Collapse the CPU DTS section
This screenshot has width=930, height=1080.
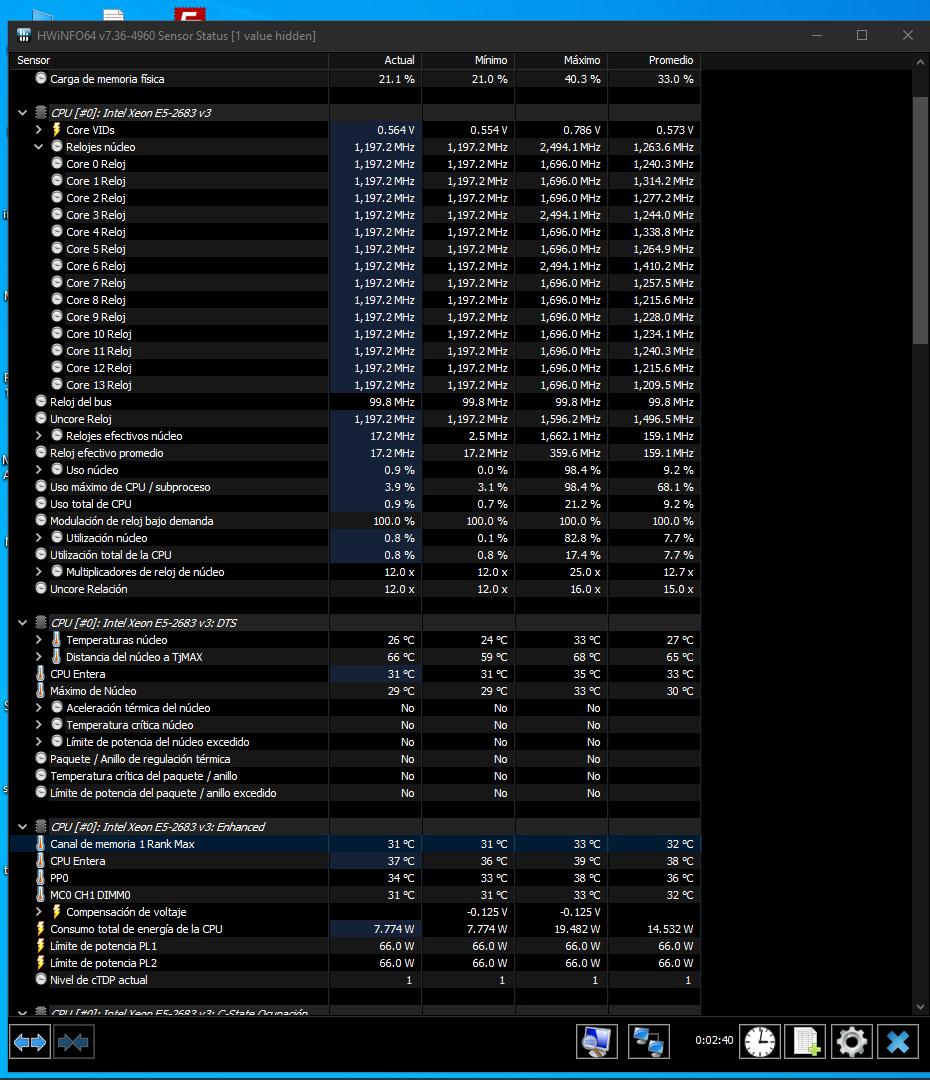click(x=23, y=623)
